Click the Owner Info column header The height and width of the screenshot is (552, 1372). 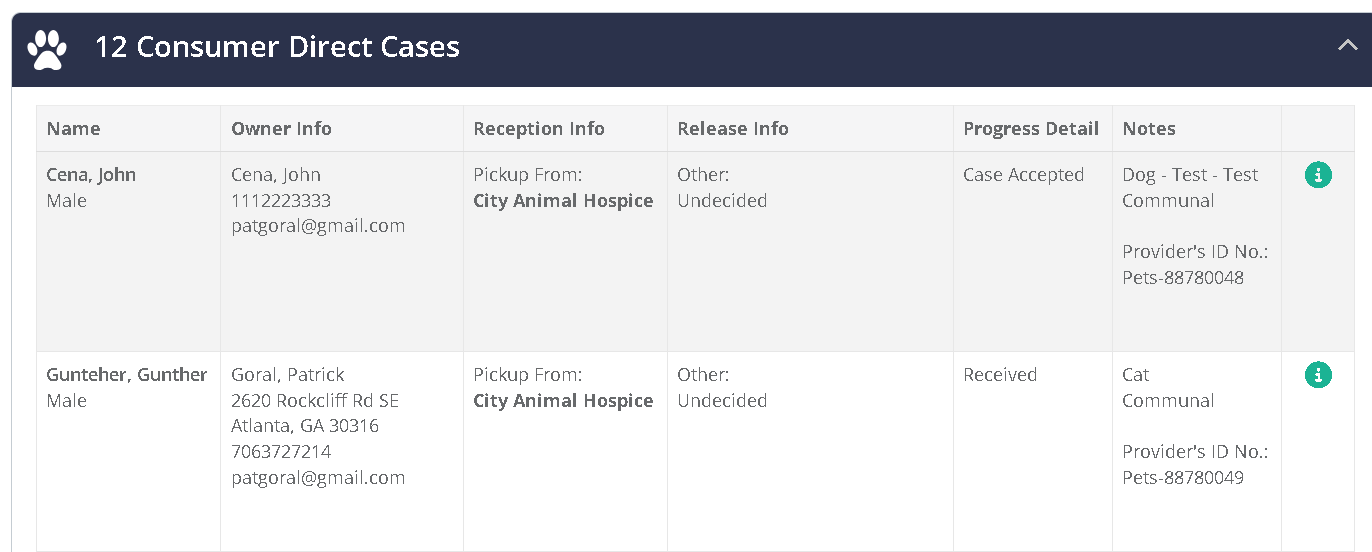[281, 128]
